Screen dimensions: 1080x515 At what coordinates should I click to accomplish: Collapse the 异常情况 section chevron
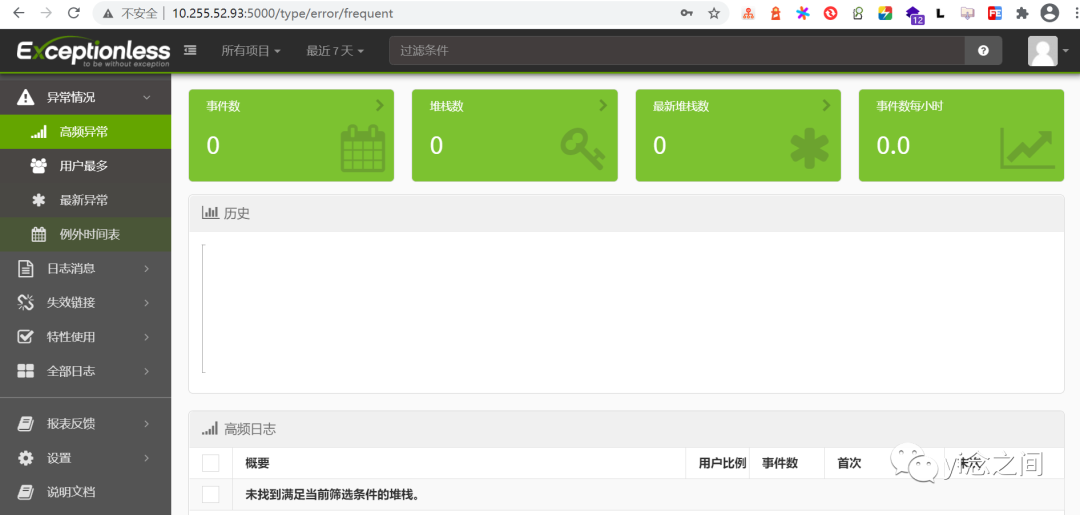146,98
